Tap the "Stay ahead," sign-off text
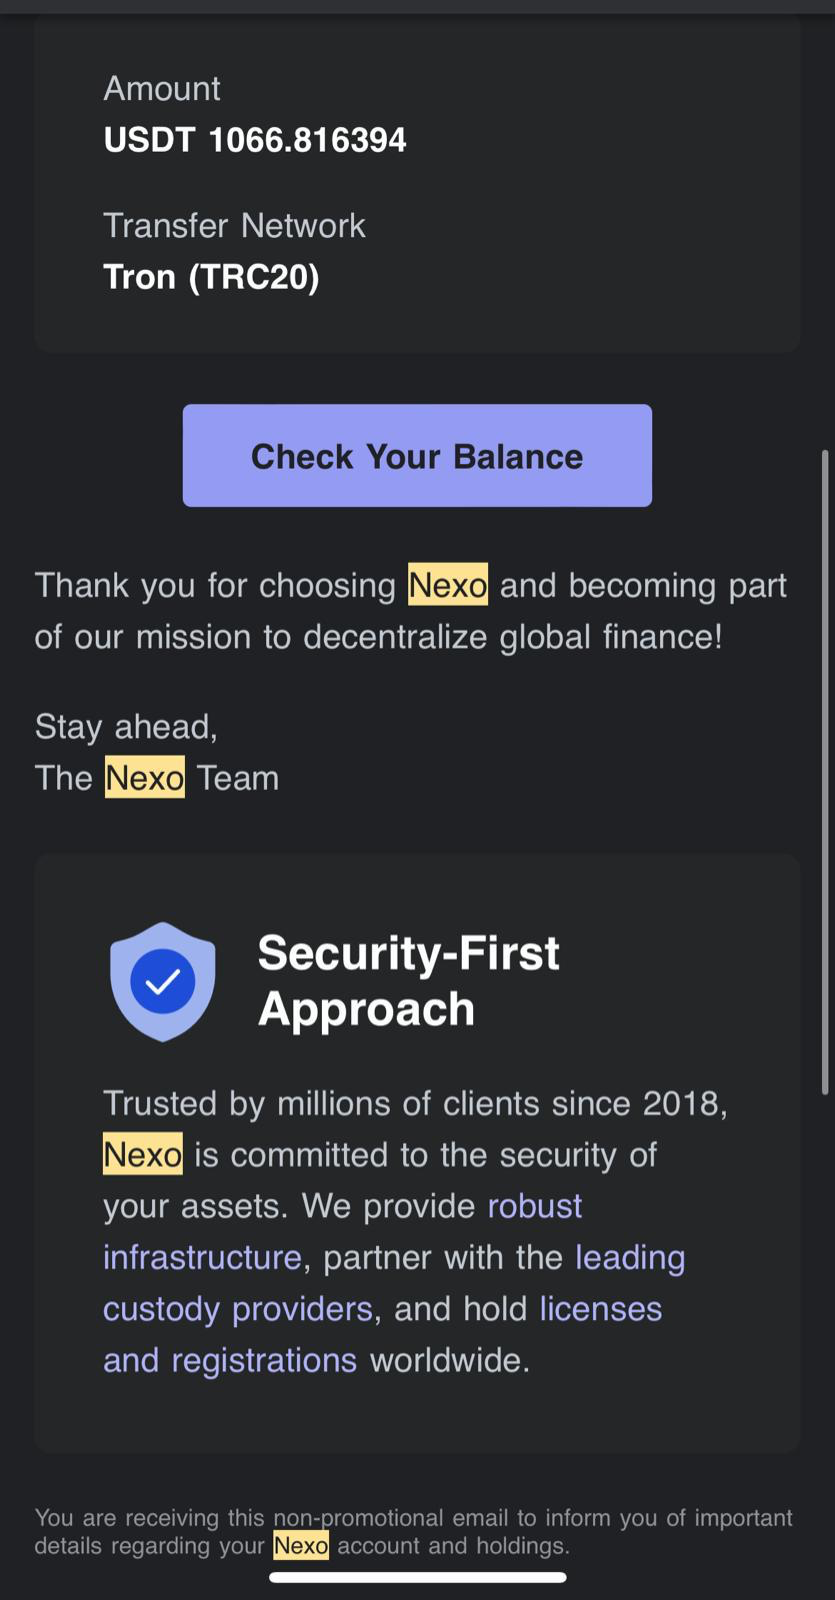This screenshot has width=835, height=1600. [126, 726]
